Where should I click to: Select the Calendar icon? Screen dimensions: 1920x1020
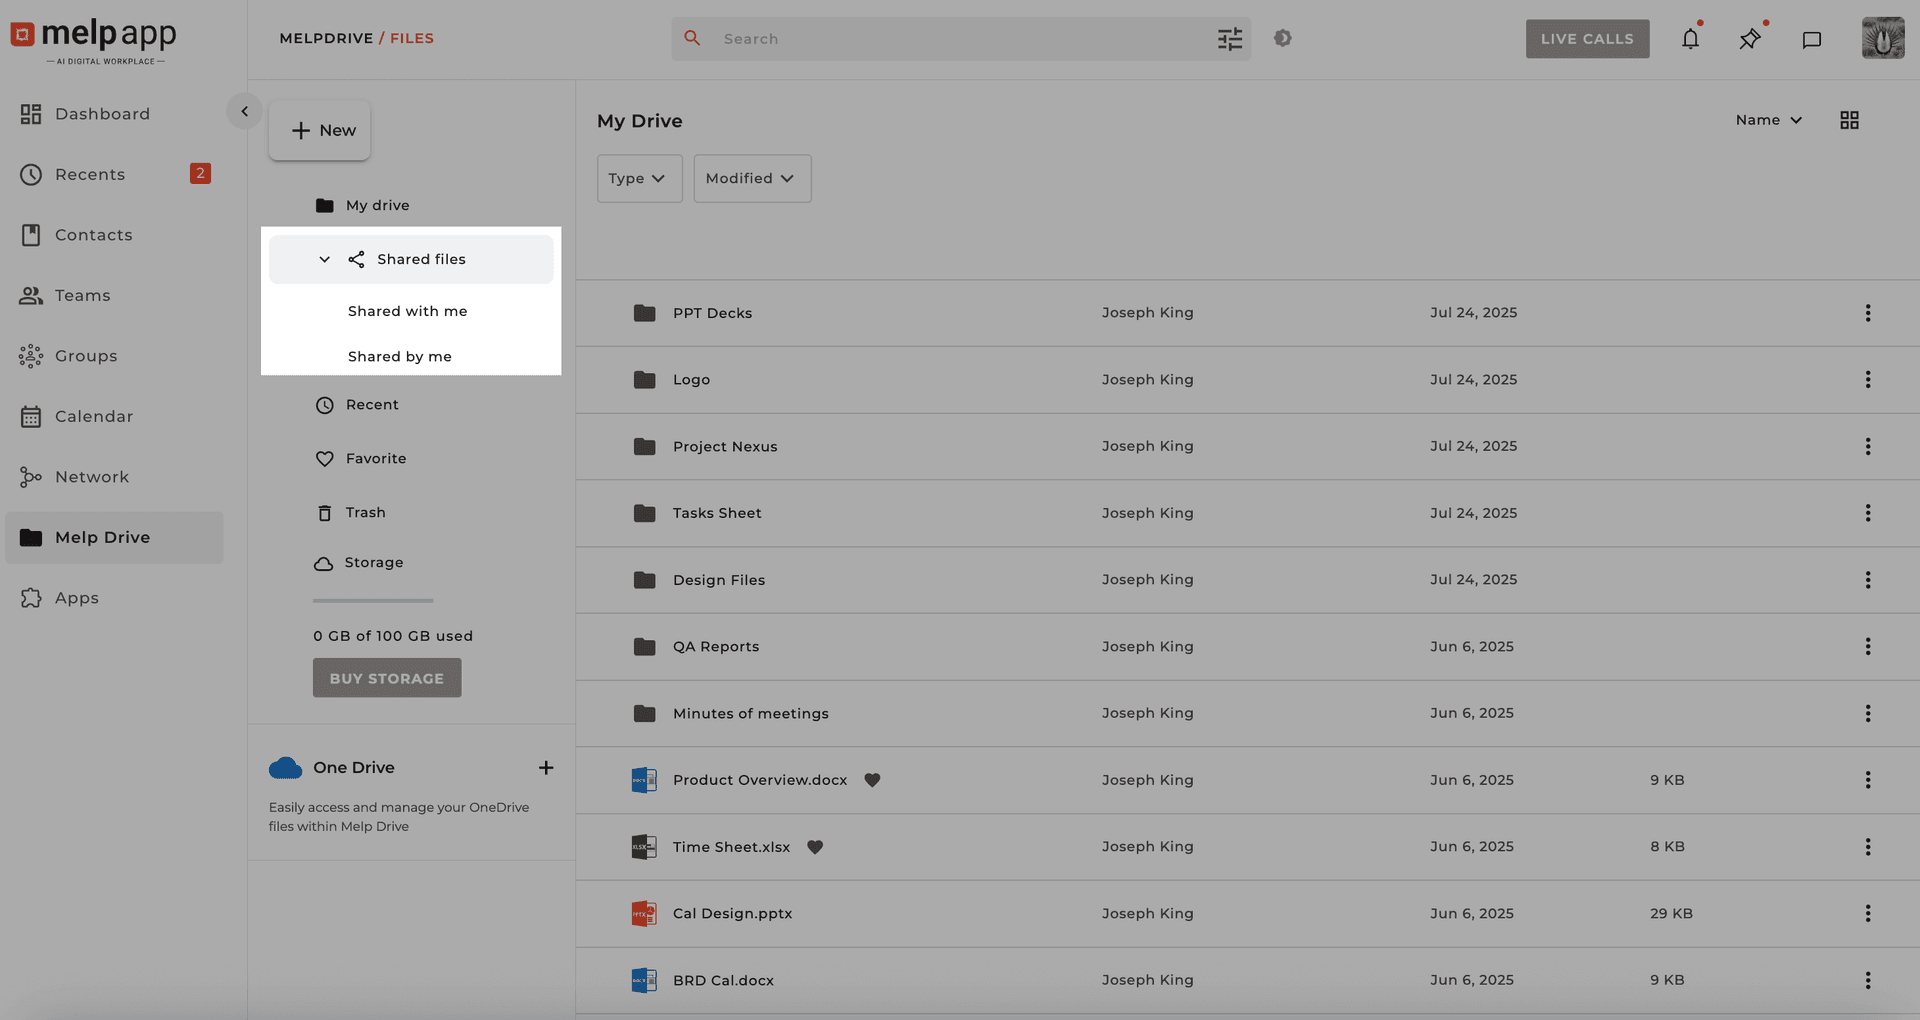(30, 416)
